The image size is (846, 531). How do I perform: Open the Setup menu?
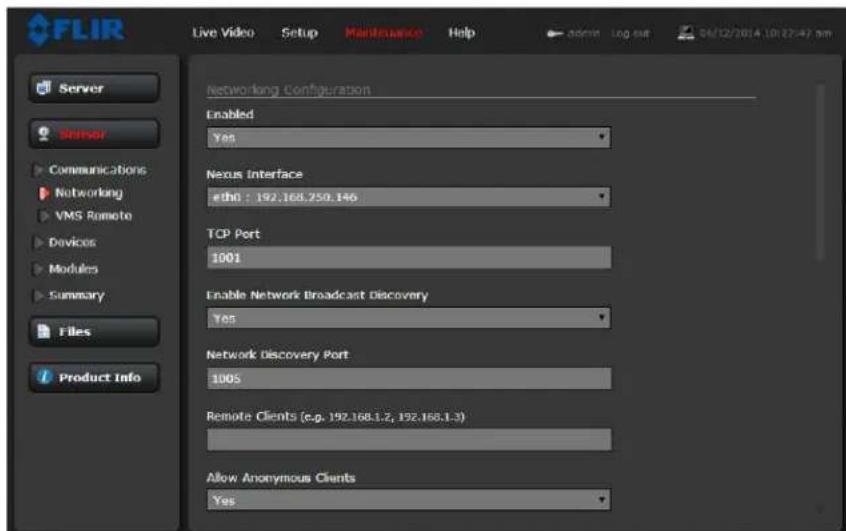click(x=299, y=33)
